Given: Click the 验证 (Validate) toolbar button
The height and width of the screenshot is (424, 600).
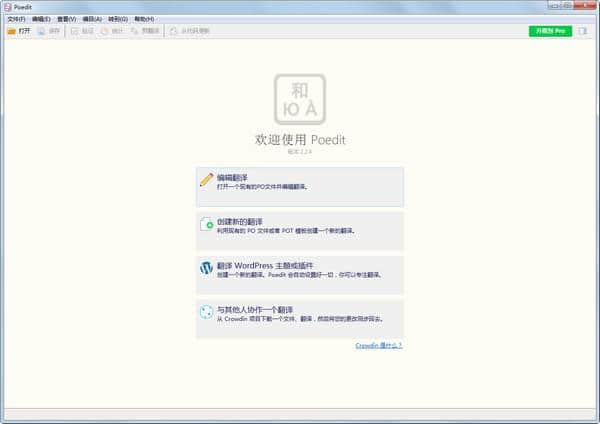Looking at the screenshot, I should pos(82,31).
